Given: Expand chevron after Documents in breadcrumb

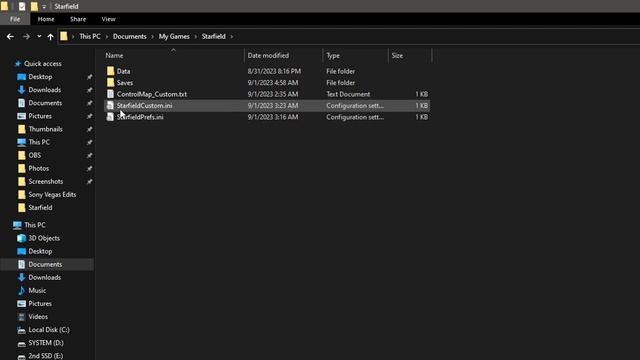Looking at the screenshot, I should click(152, 37).
